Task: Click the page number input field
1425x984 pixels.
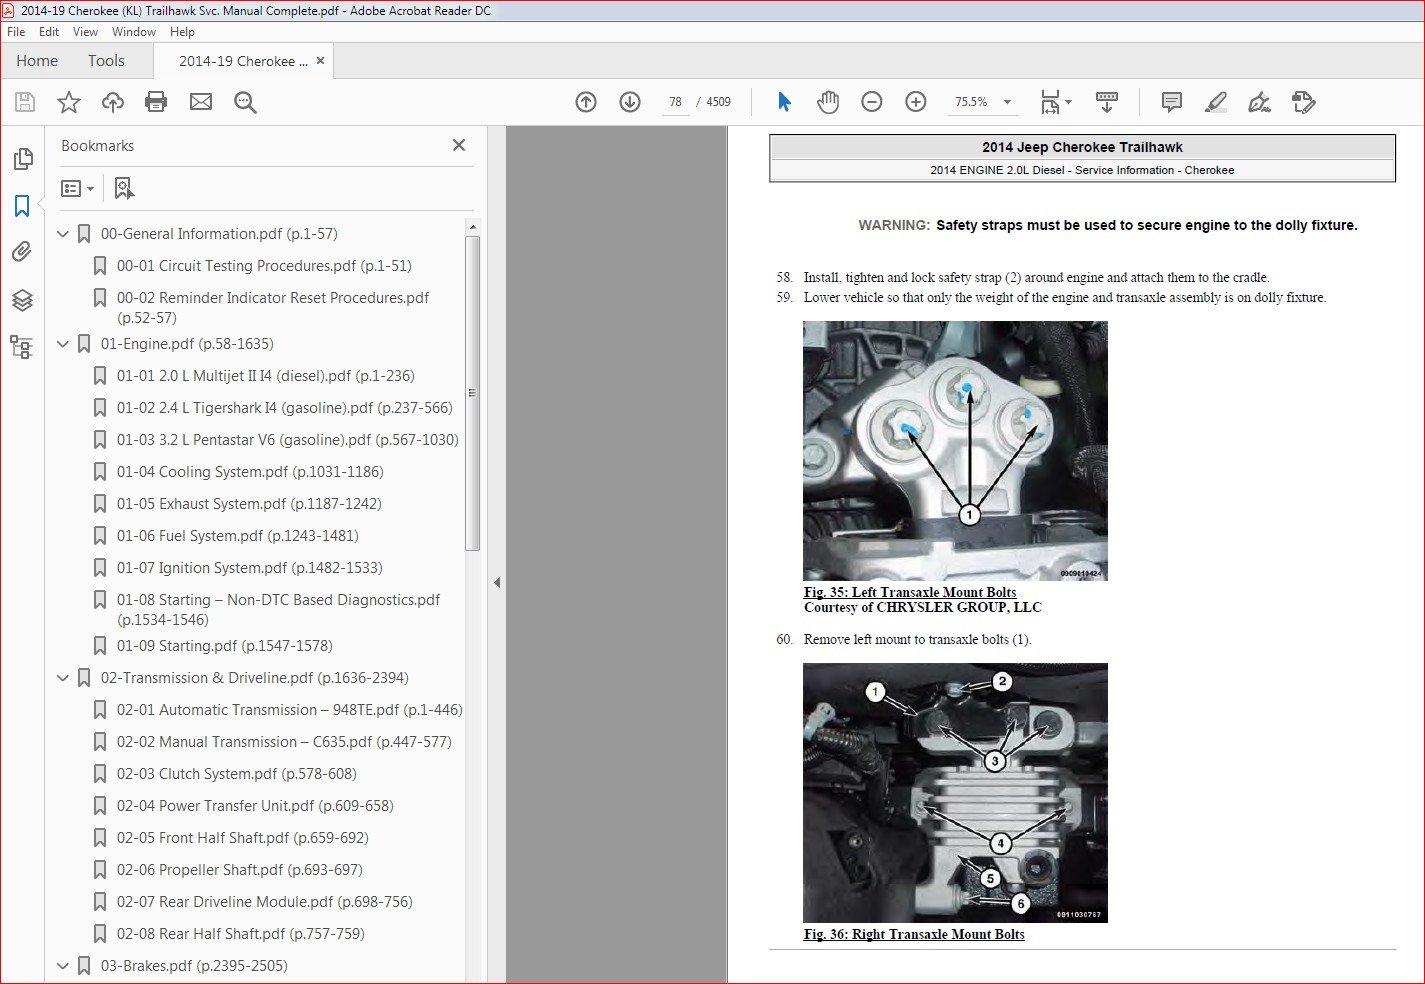Action: [676, 102]
